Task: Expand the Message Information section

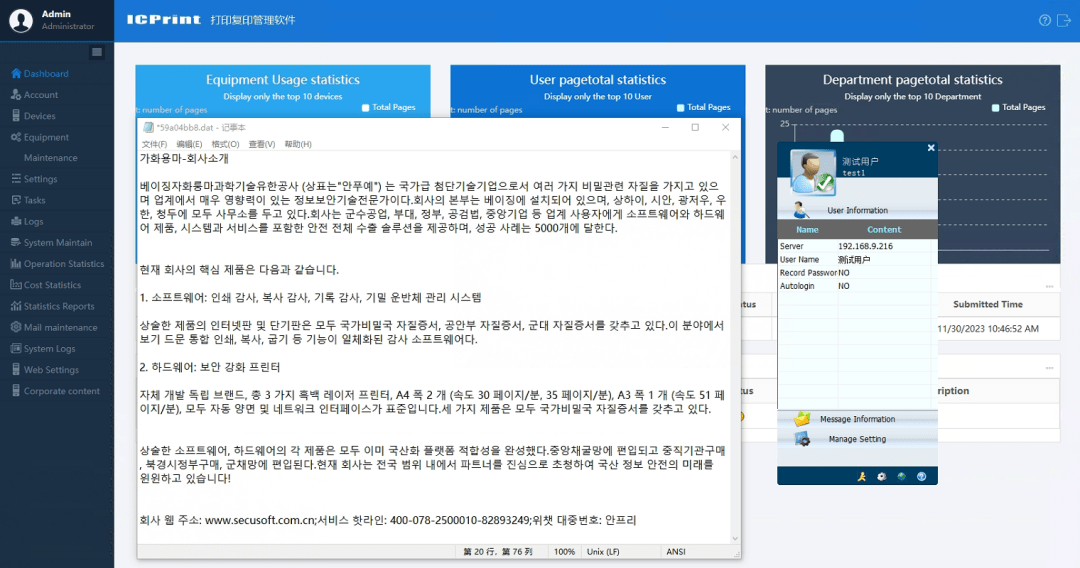Action: [x=857, y=419]
